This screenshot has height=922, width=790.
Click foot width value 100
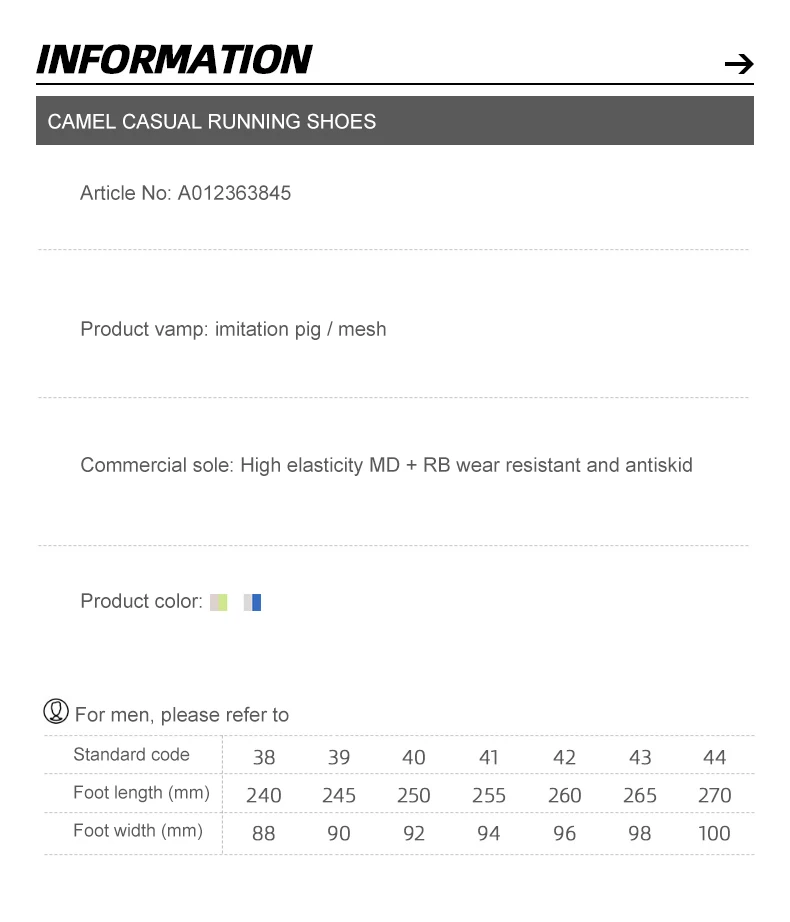tap(714, 833)
